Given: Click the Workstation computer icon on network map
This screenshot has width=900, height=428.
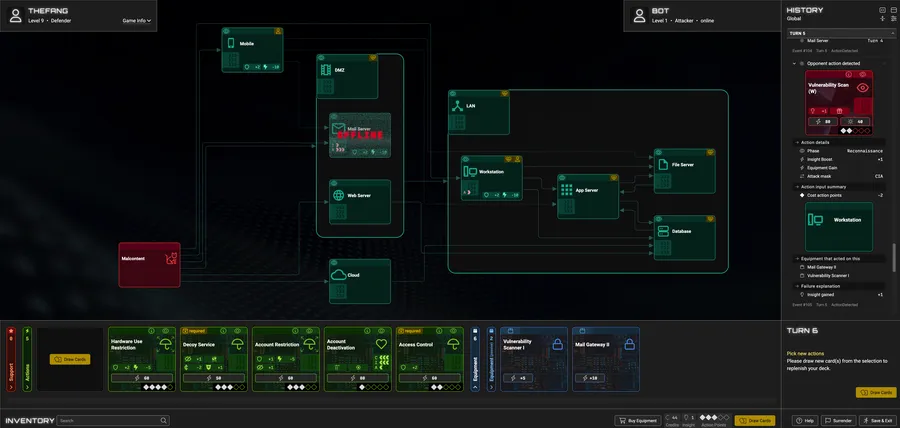Looking at the screenshot, I should [470, 172].
